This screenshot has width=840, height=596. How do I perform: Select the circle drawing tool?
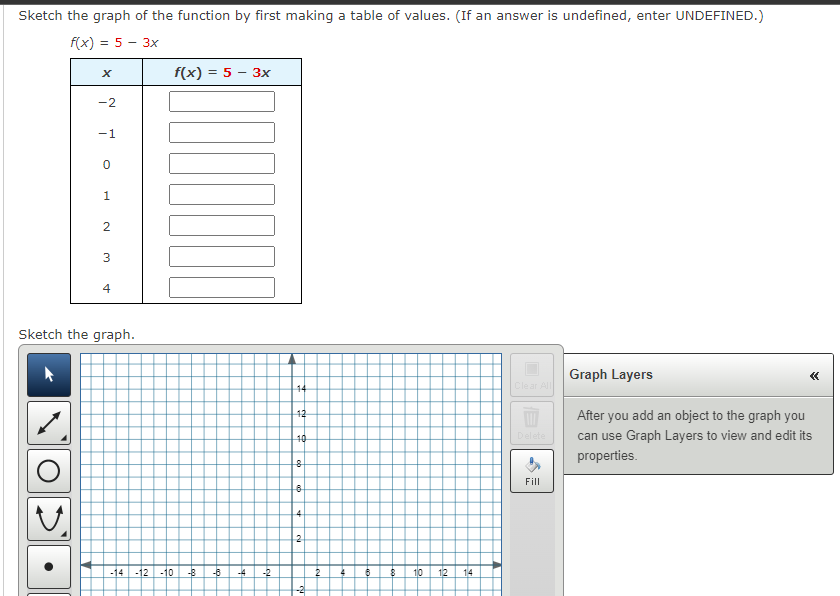tap(47, 469)
